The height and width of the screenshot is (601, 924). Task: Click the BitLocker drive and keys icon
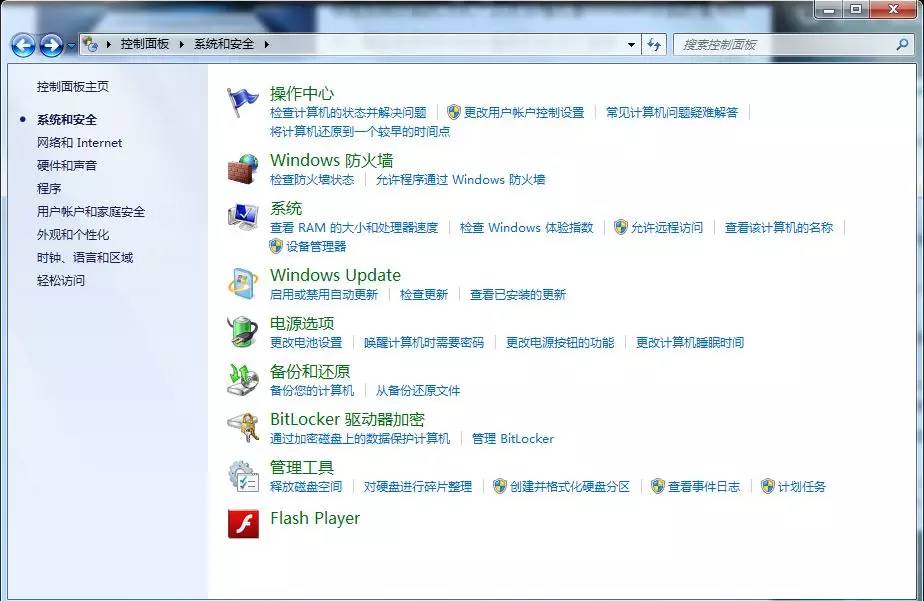click(x=243, y=428)
